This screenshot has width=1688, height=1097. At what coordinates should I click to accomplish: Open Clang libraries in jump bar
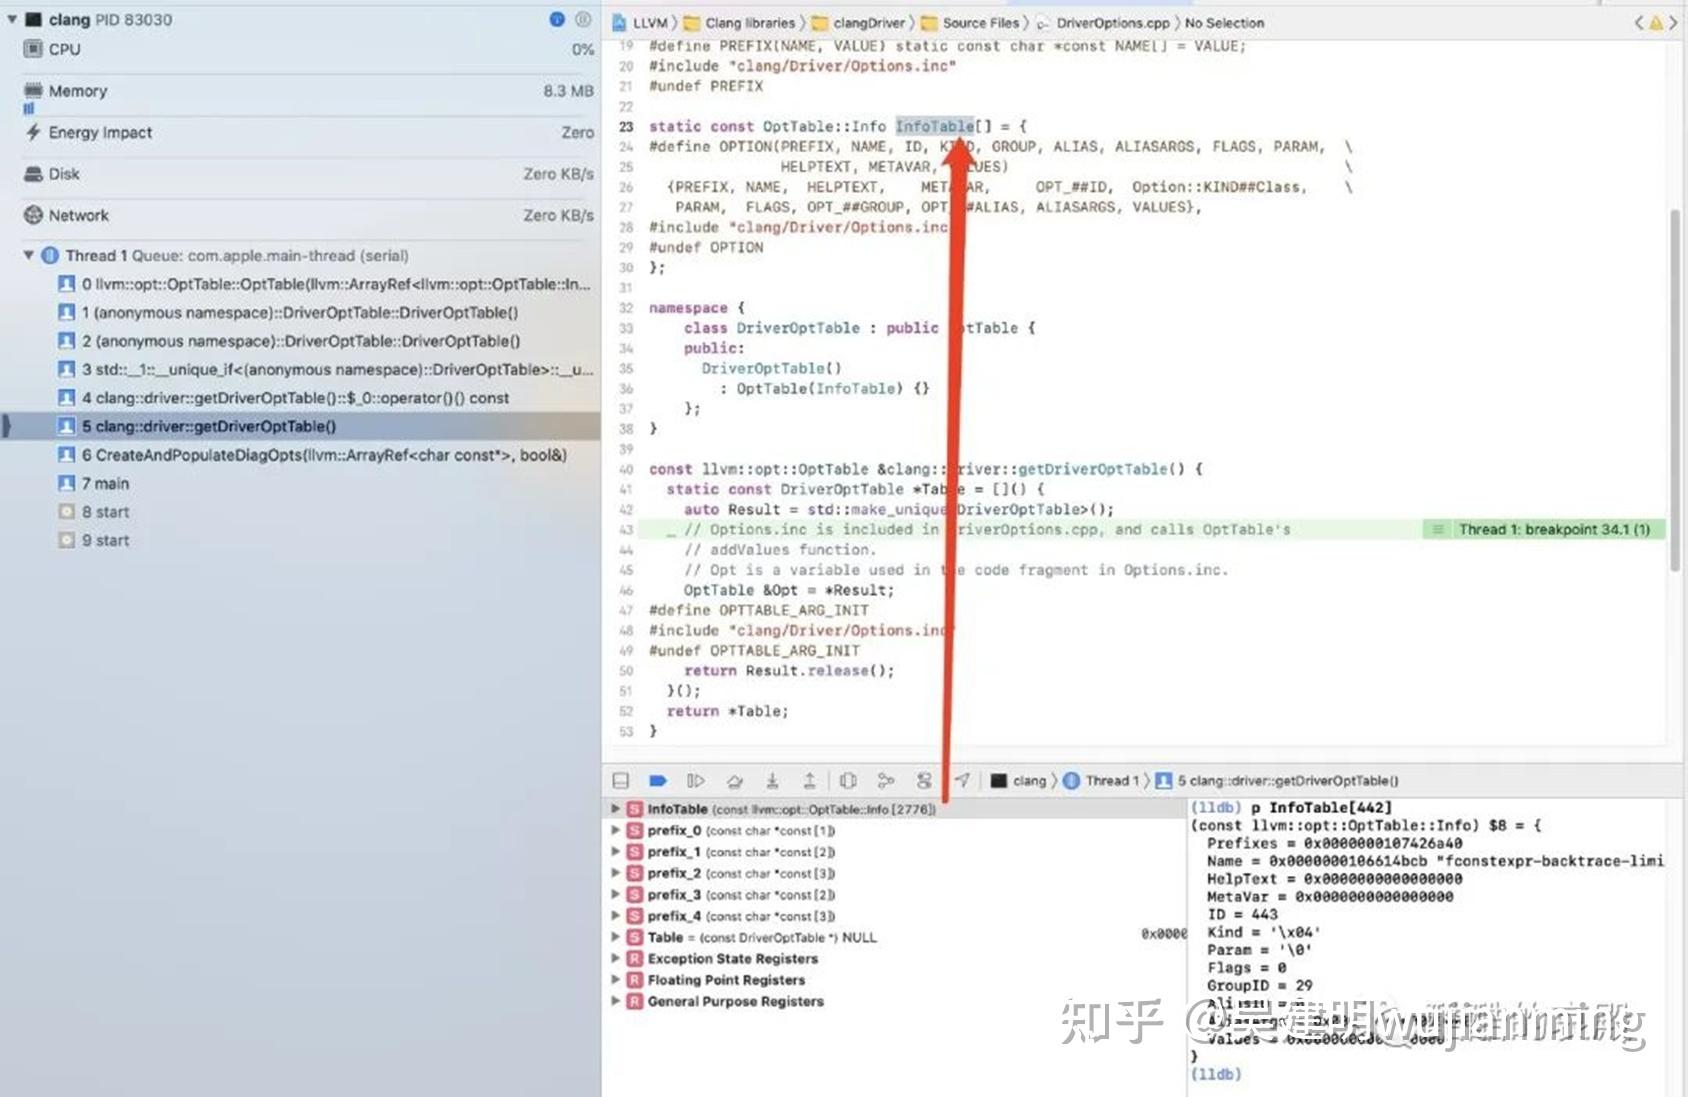741,22
